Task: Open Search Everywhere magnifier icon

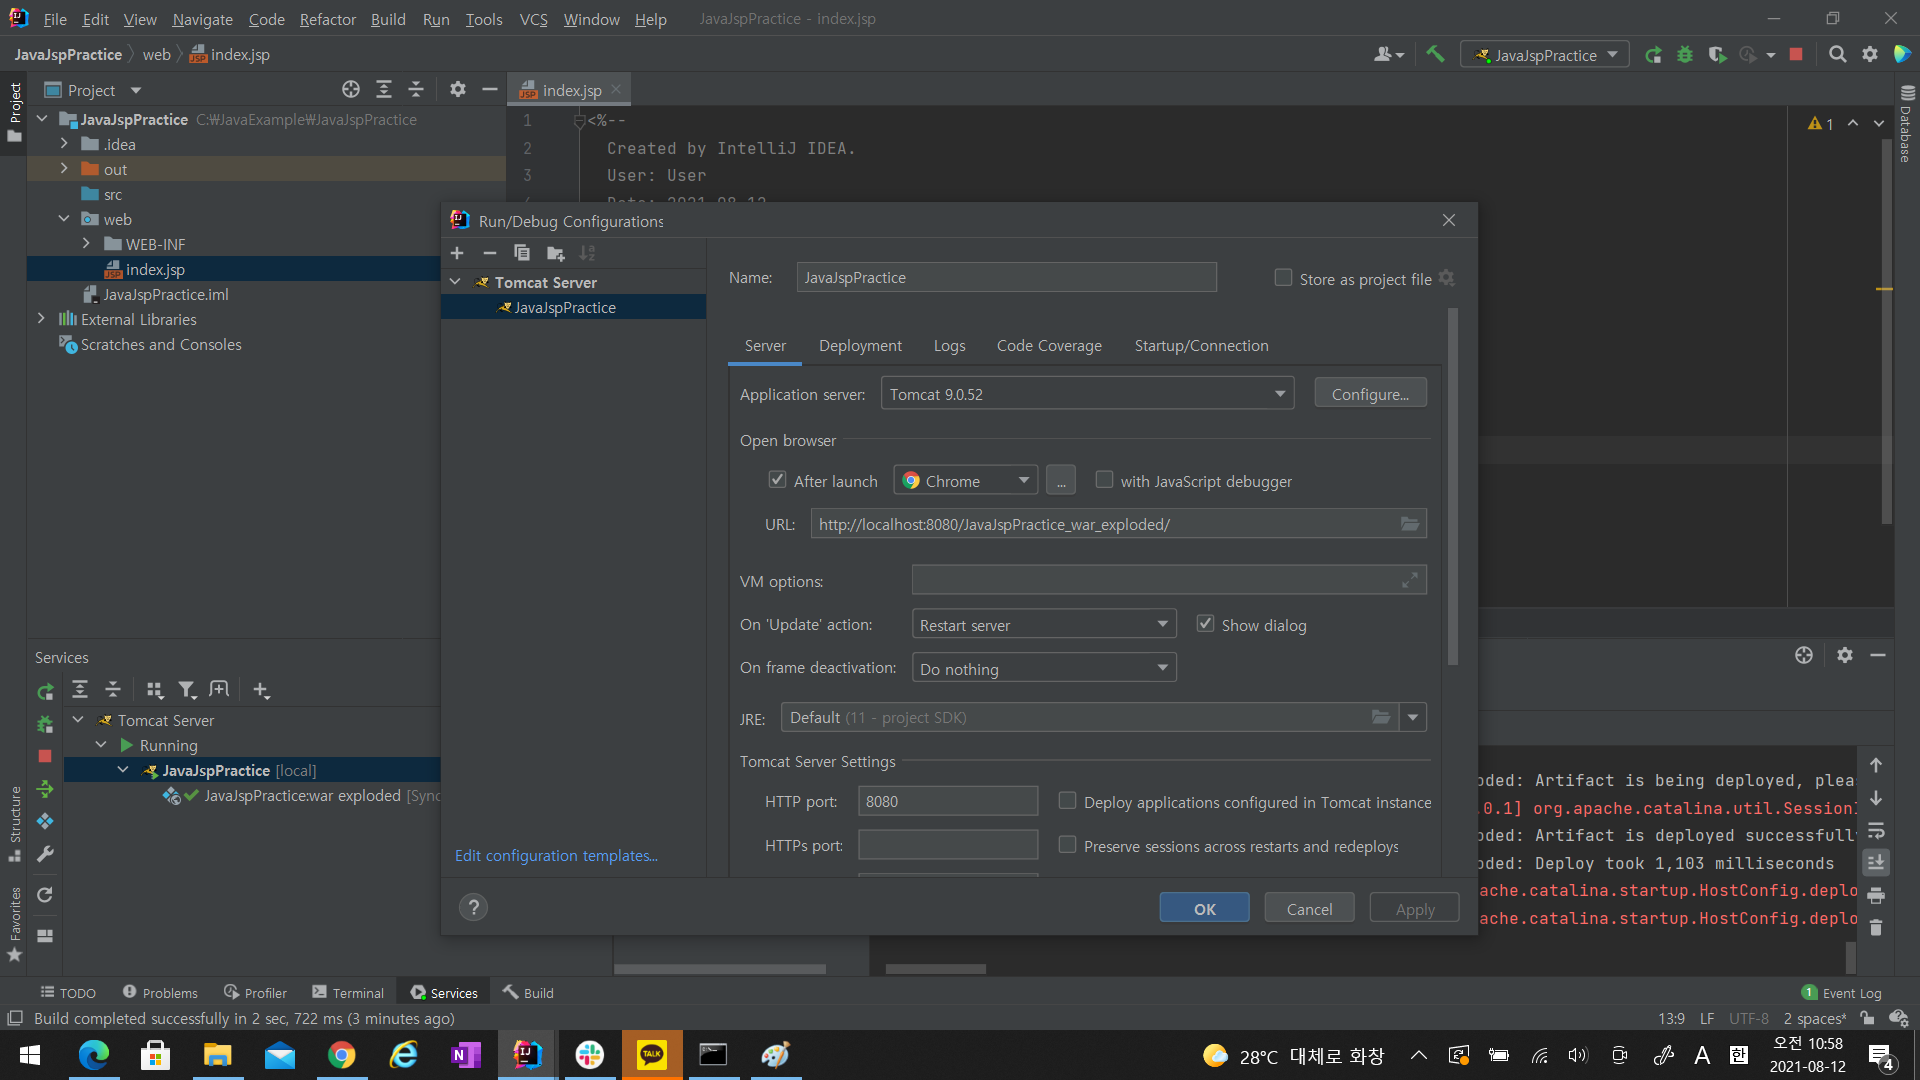Action: (x=1838, y=54)
